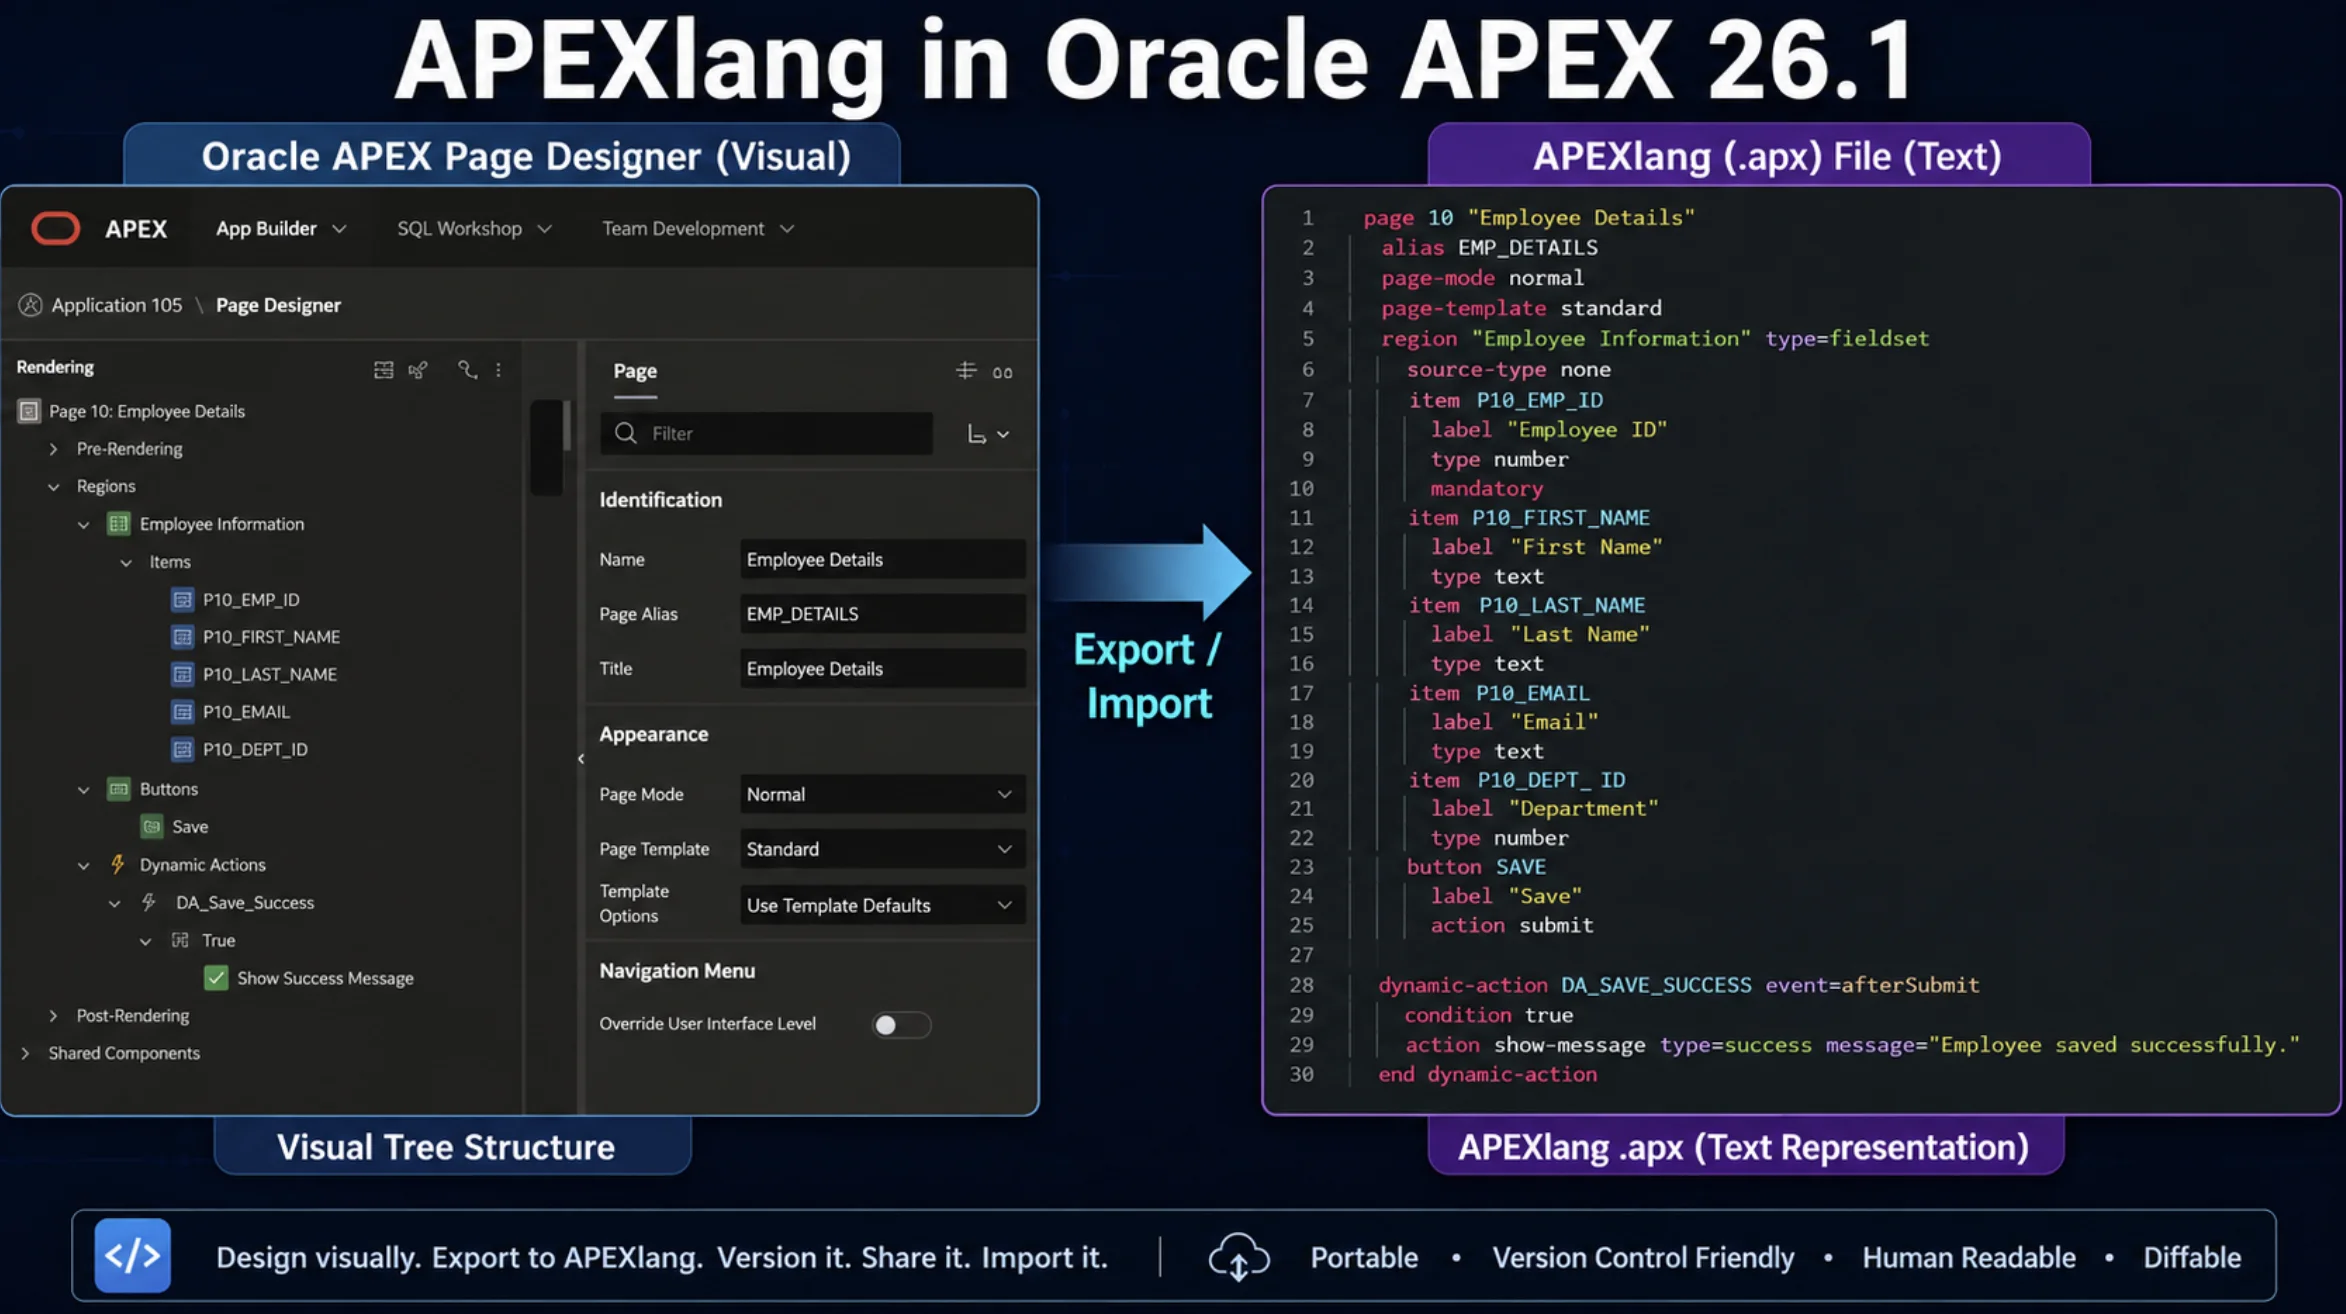The width and height of the screenshot is (2346, 1314).
Task: Click the property editor 'oo' display icon
Action: click(1002, 373)
